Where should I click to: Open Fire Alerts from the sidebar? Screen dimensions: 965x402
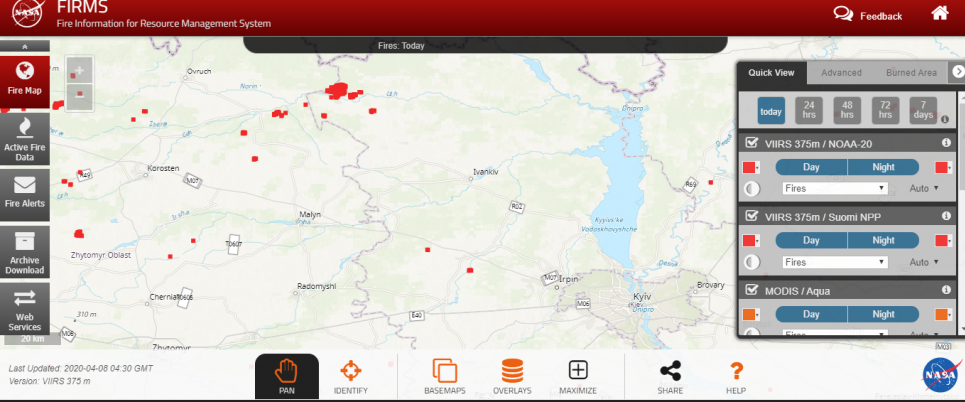pos(25,192)
